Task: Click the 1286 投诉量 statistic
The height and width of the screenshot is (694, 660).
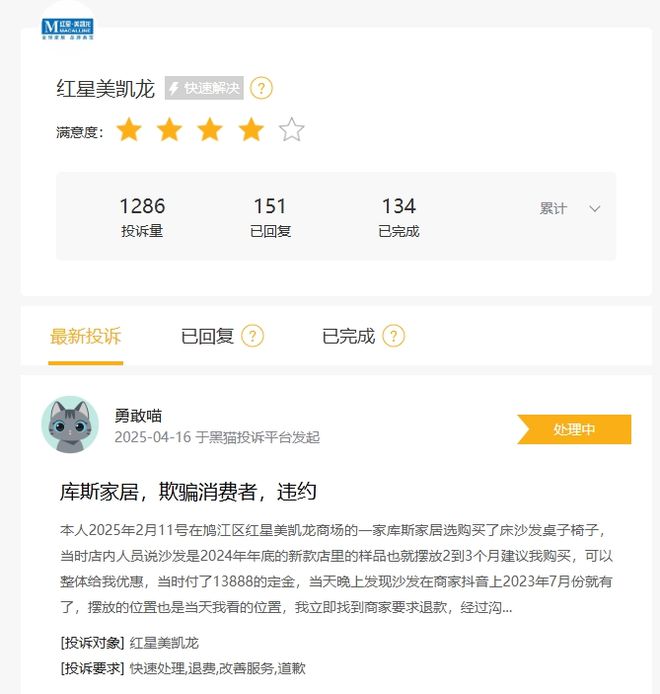Action: pos(142,217)
